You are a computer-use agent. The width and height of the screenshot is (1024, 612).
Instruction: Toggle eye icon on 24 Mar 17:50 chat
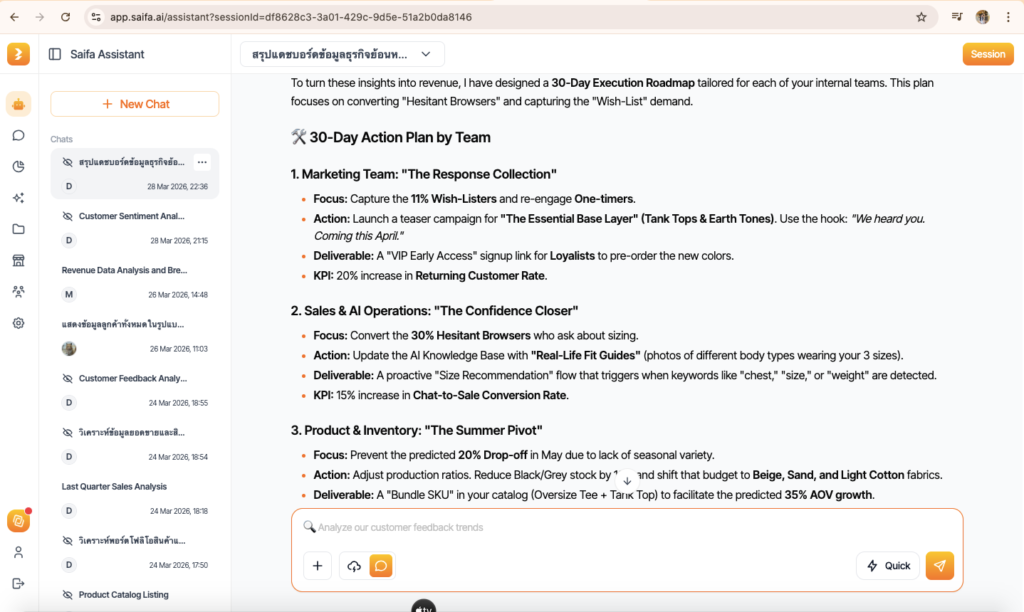pyautogui.click(x=67, y=541)
